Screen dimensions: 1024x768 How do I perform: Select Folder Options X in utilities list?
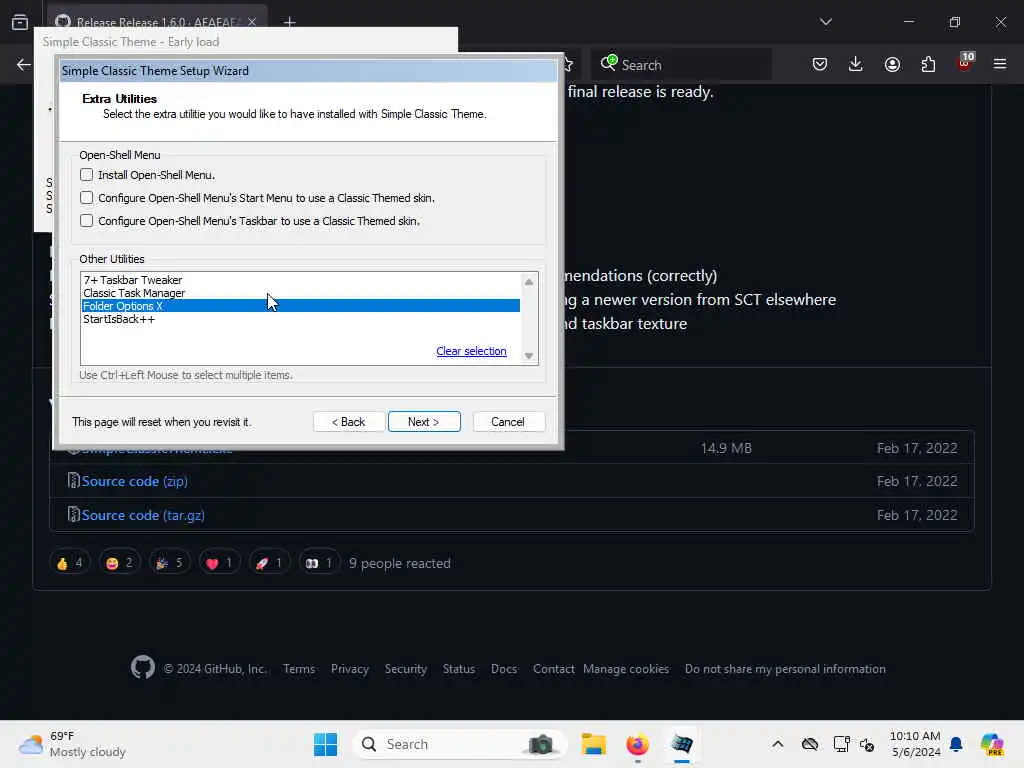300,306
